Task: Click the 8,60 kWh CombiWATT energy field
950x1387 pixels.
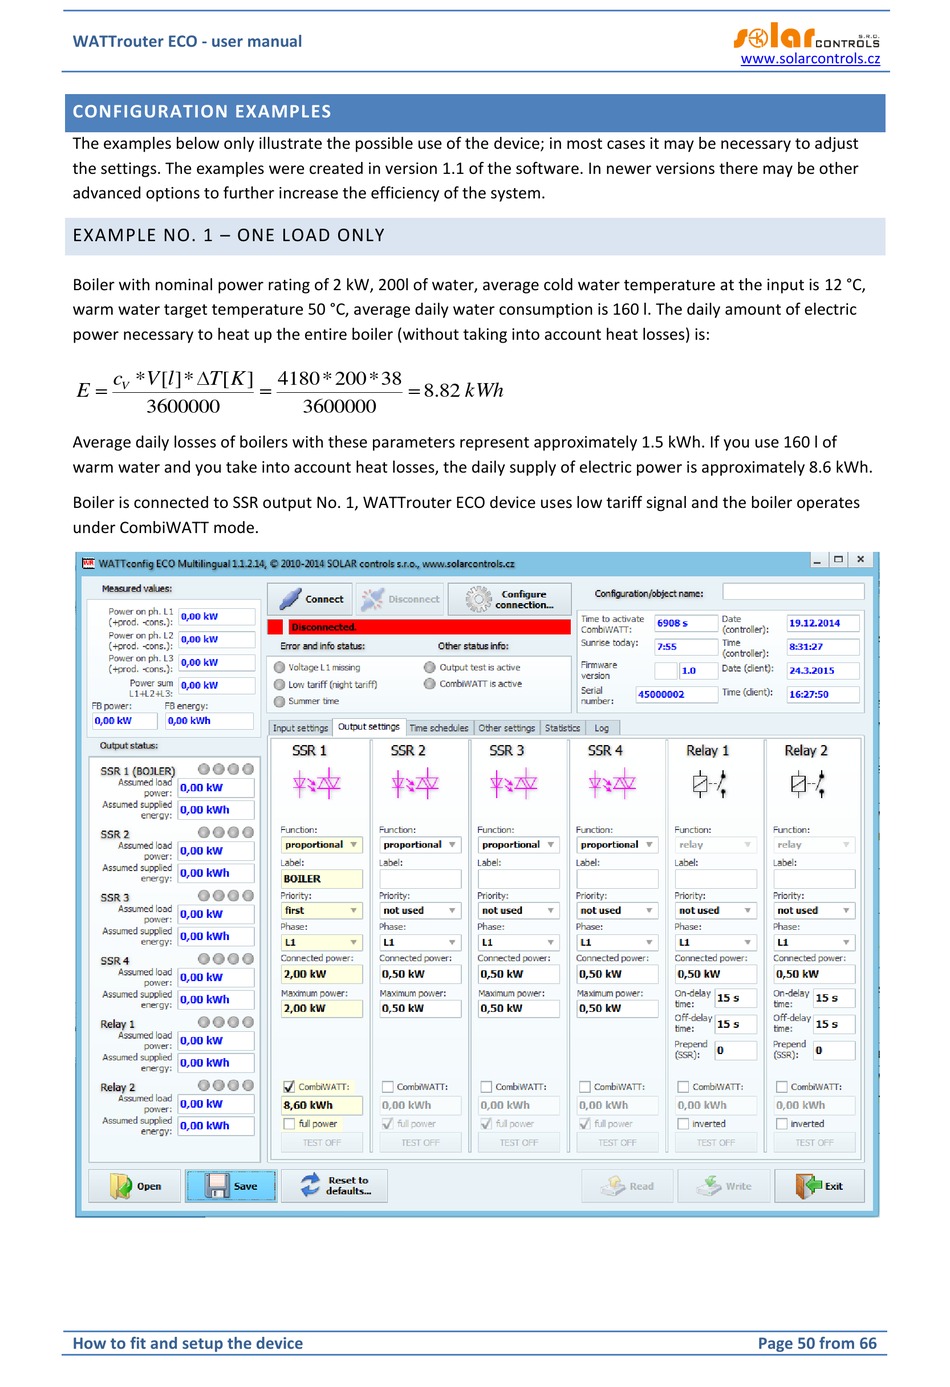Action: coord(321,1105)
